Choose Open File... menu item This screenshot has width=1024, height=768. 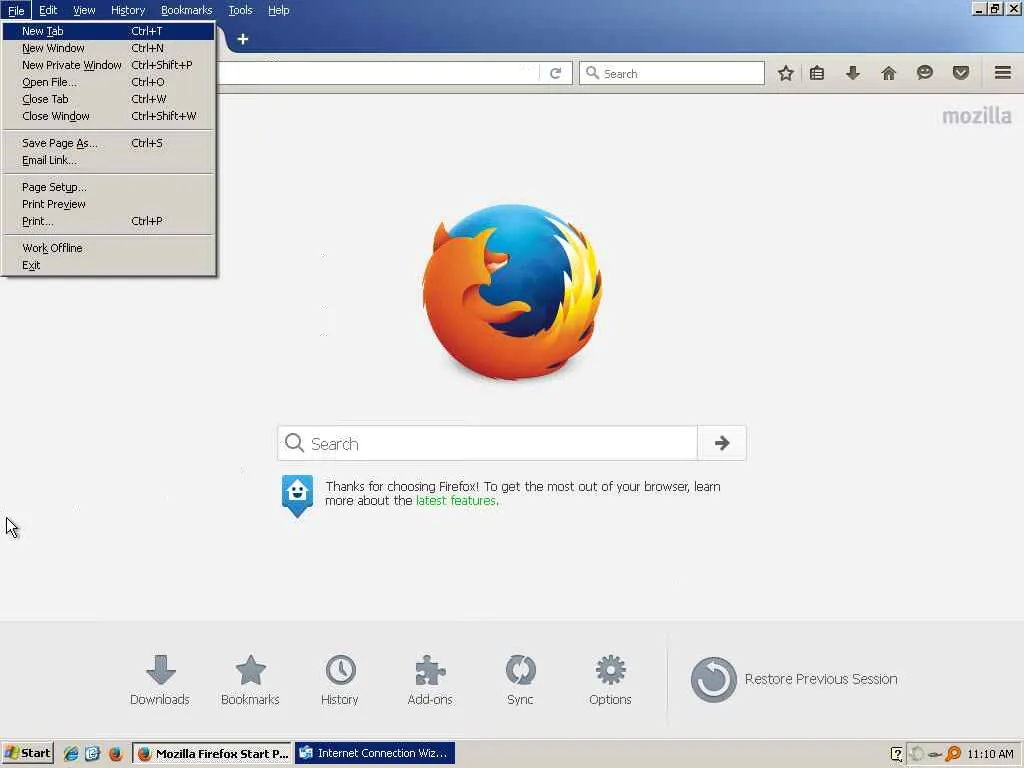click(108, 82)
